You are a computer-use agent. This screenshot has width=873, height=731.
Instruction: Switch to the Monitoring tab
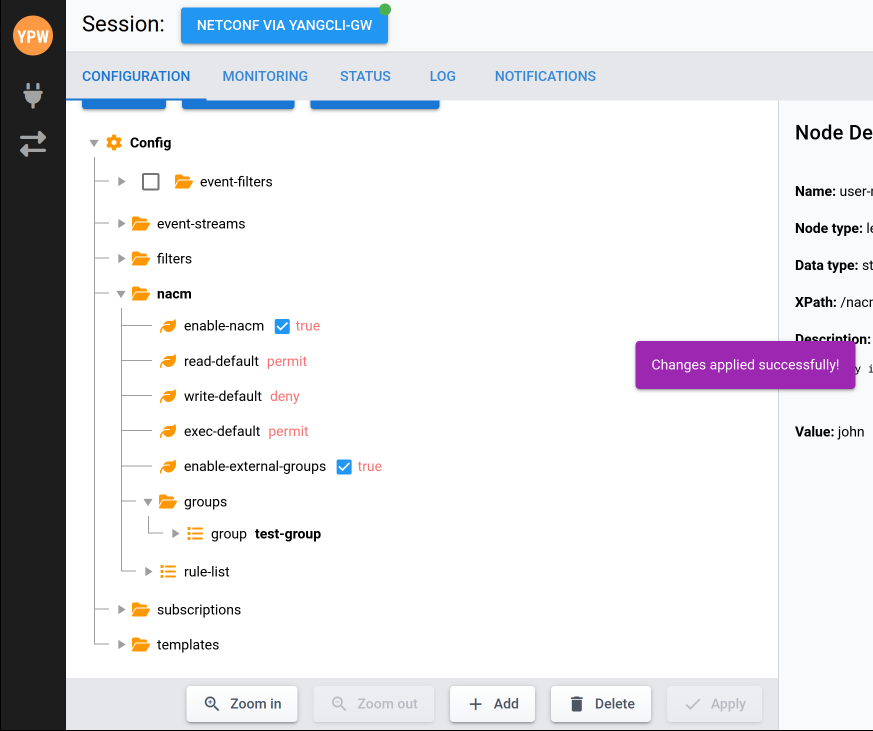(x=265, y=76)
